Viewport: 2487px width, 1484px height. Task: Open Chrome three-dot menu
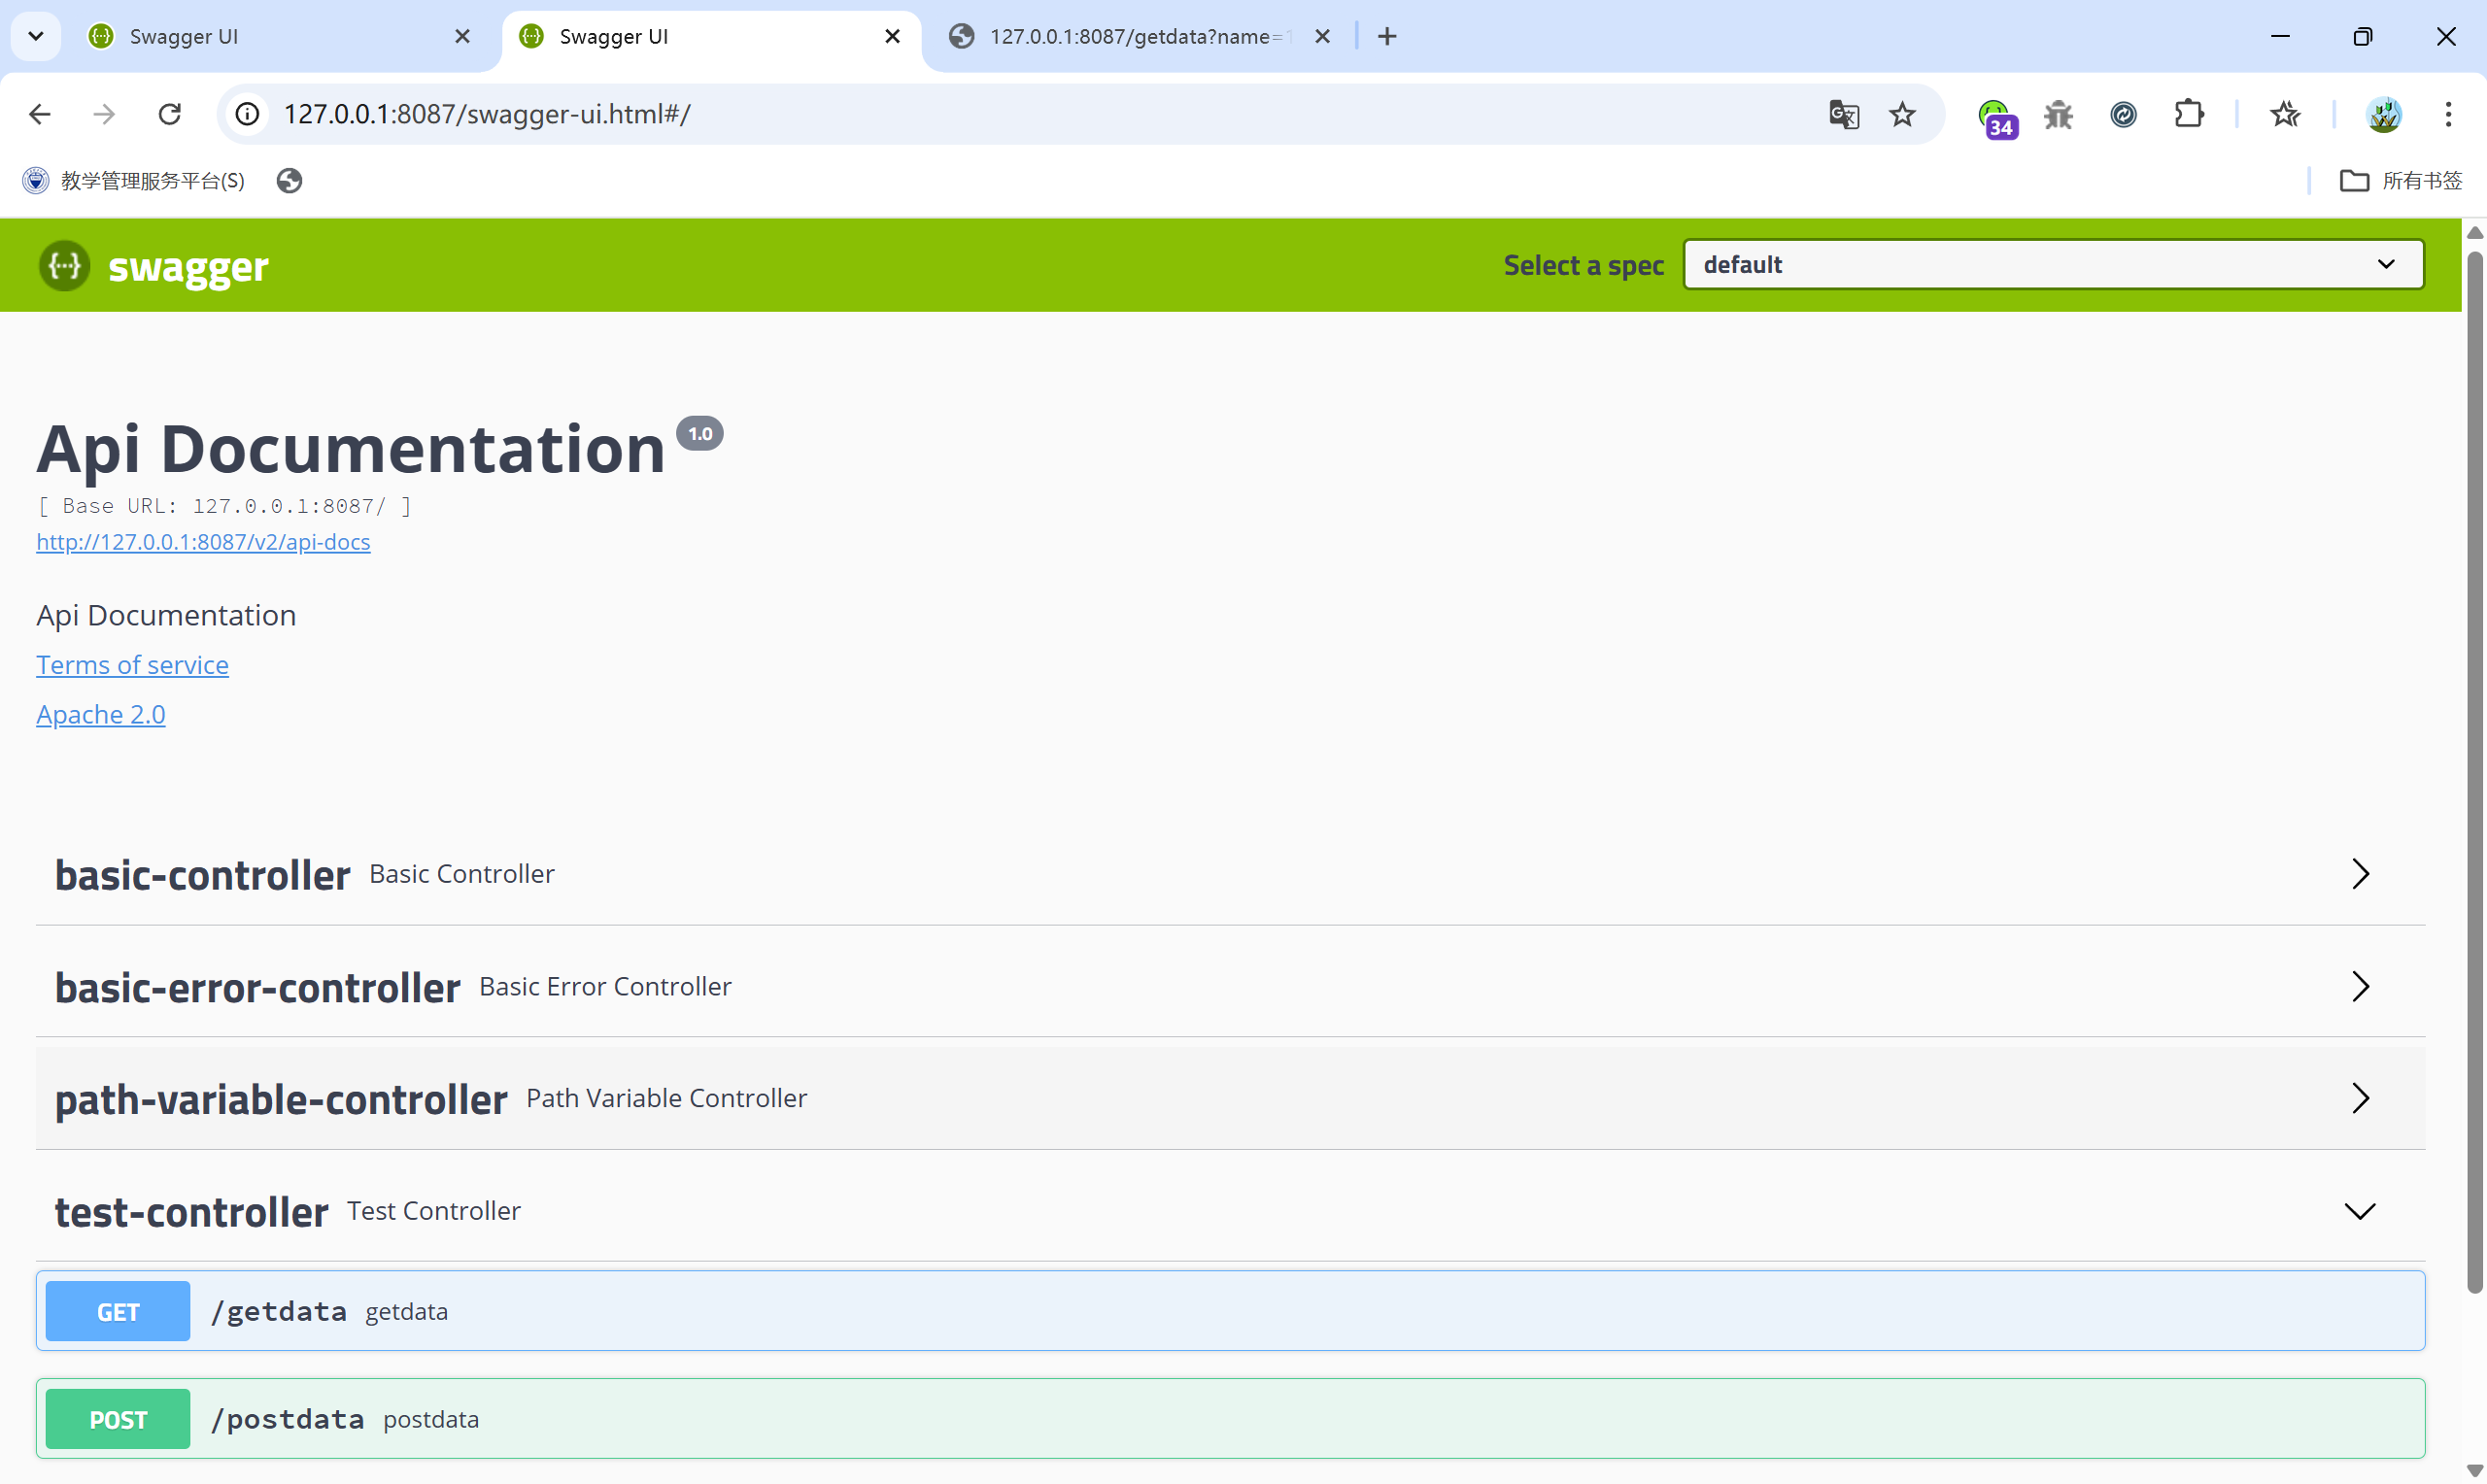(2448, 115)
